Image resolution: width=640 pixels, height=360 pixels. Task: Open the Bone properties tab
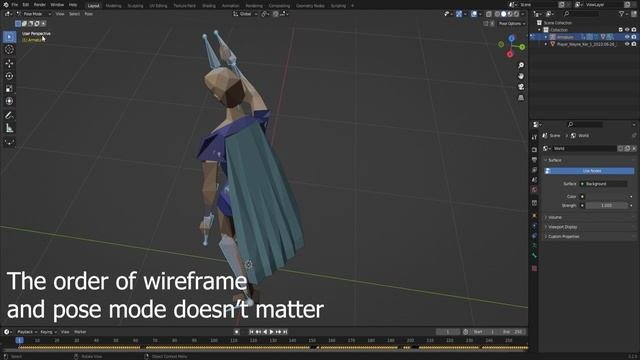click(534, 256)
